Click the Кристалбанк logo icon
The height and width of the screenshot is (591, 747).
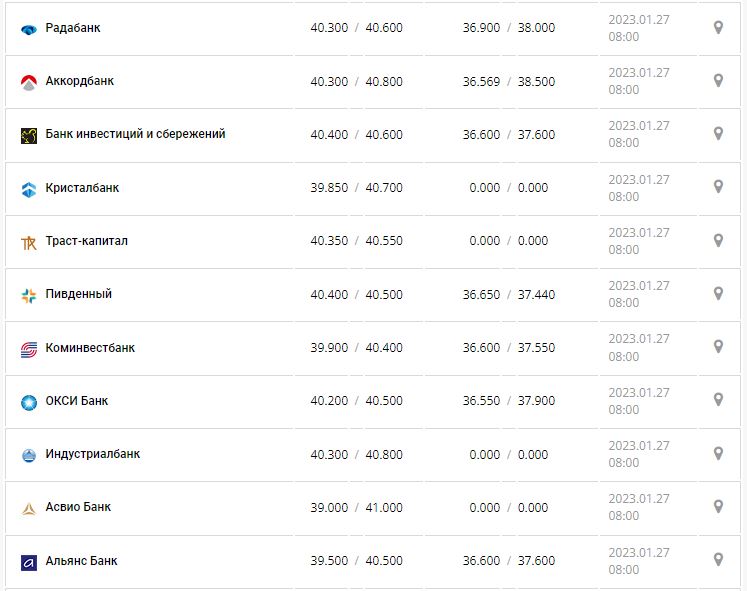coord(28,189)
